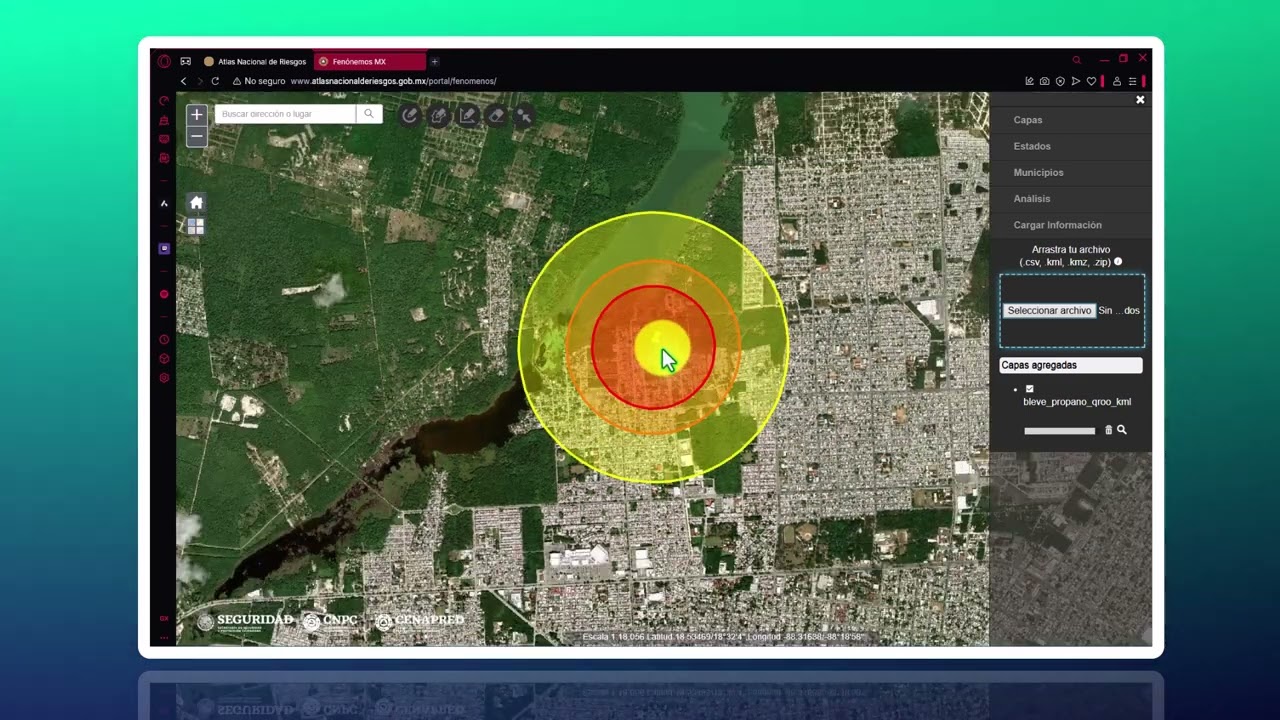The height and width of the screenshot is (720, 1280).
Task: Open the browser account profile icon
Action: click(x=1117, y=81)
